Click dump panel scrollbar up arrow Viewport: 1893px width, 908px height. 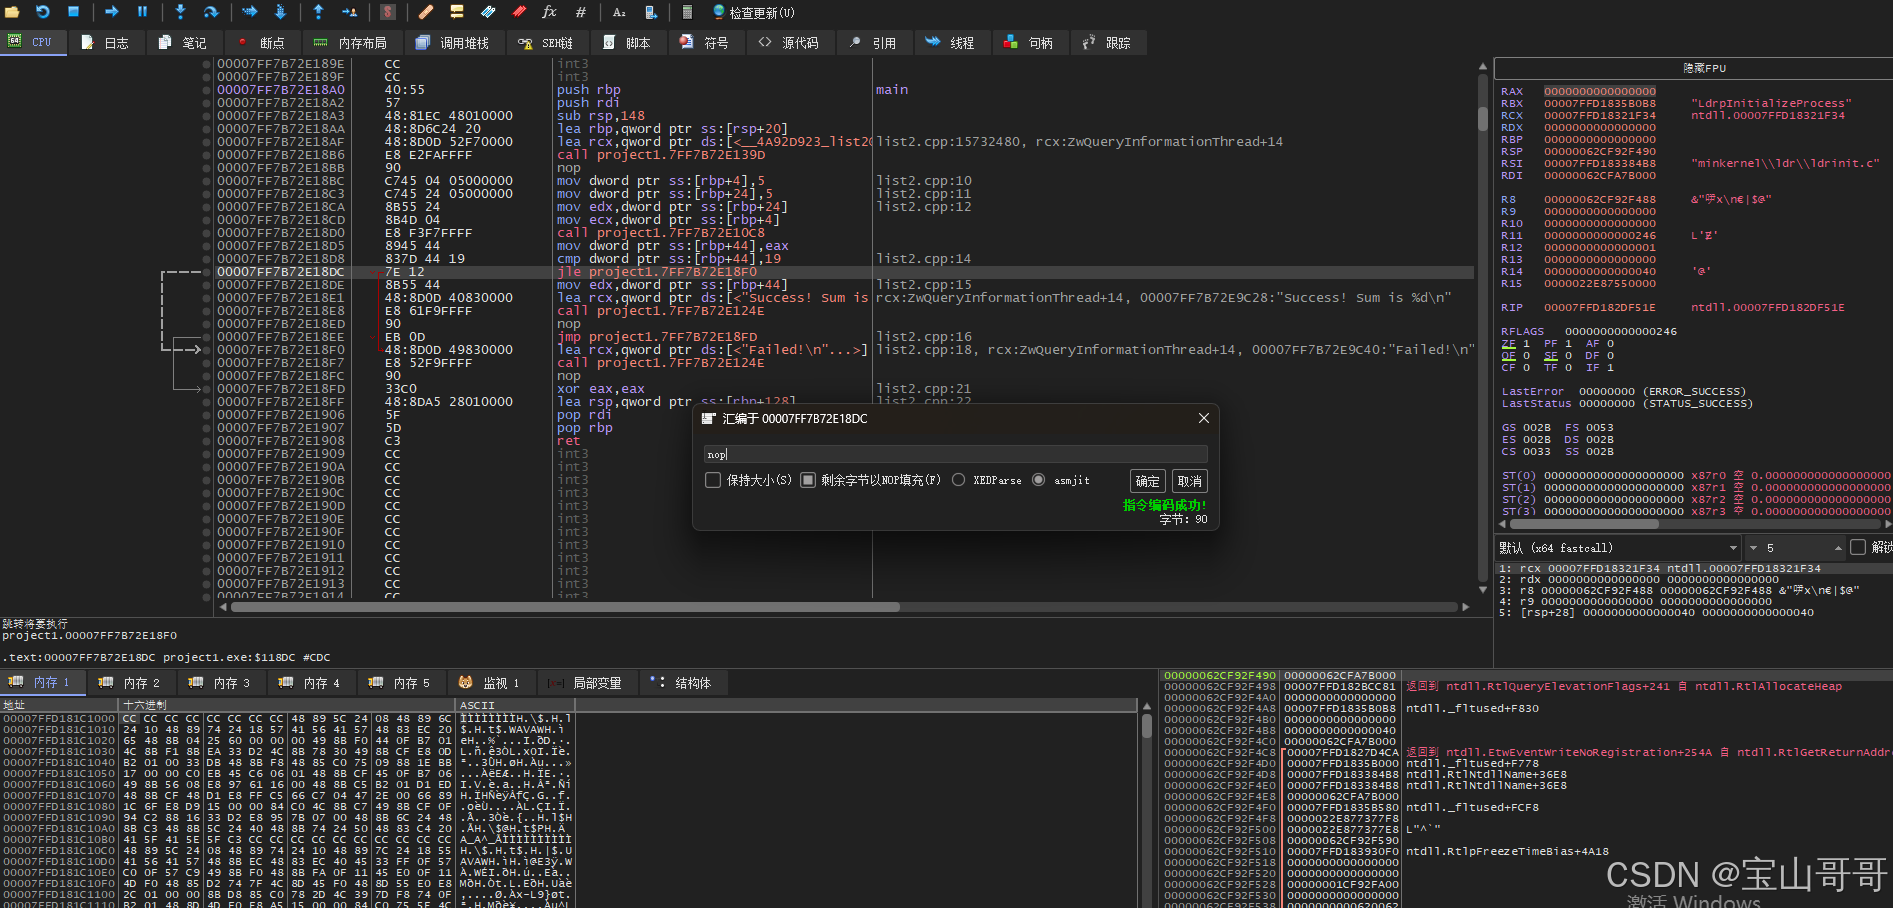[1146, 706]
